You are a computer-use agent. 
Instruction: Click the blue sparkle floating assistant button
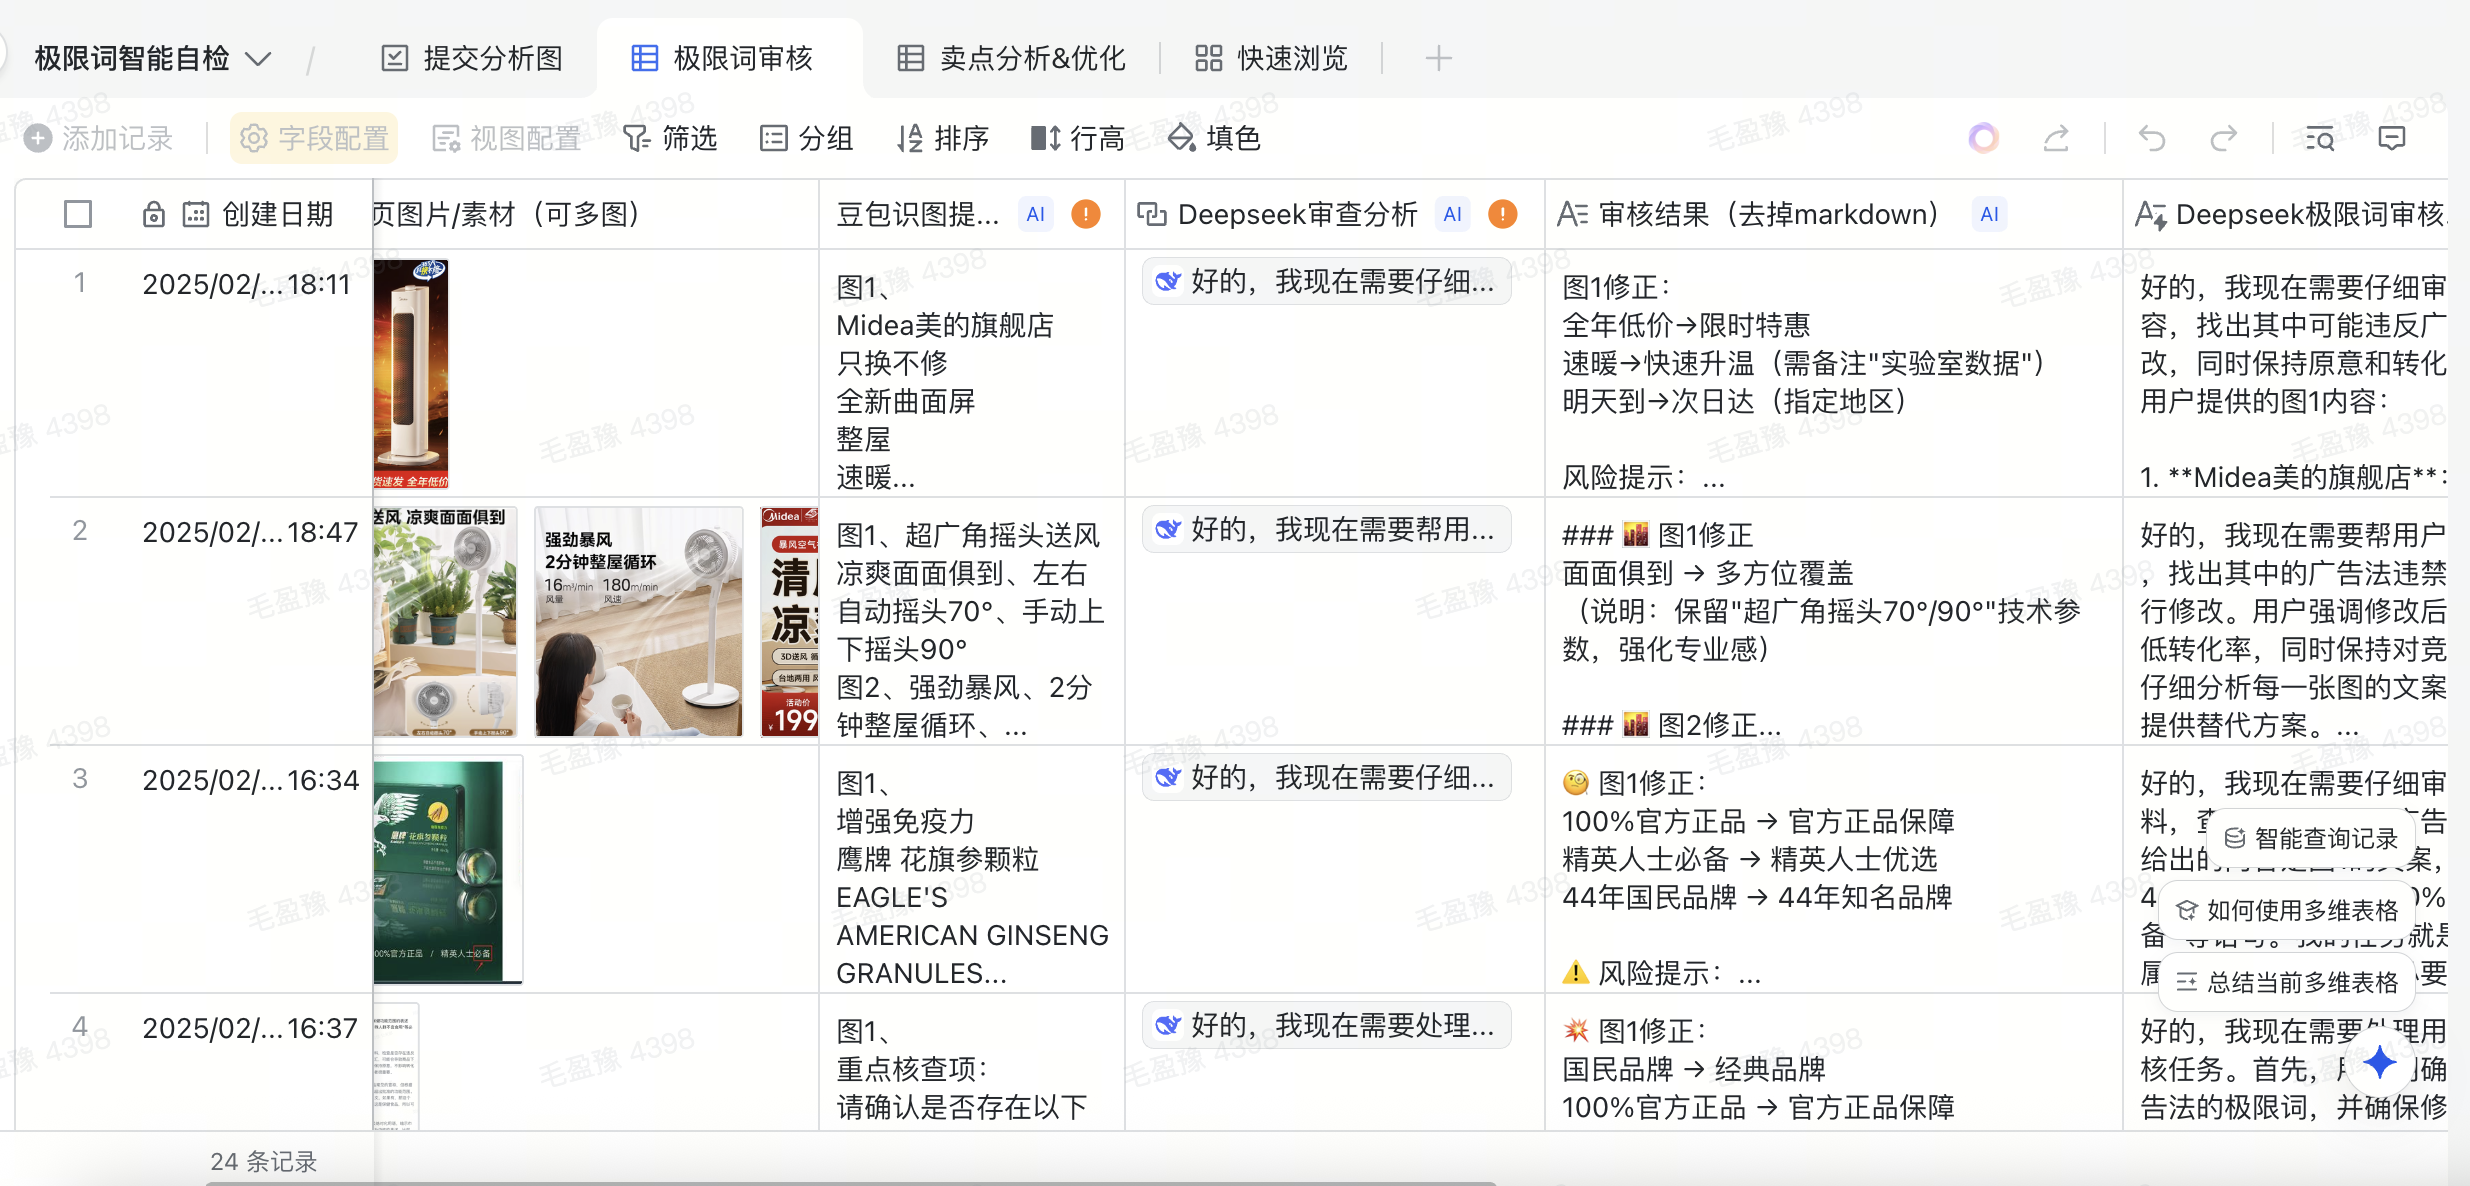click(x=2380, y=1062)
